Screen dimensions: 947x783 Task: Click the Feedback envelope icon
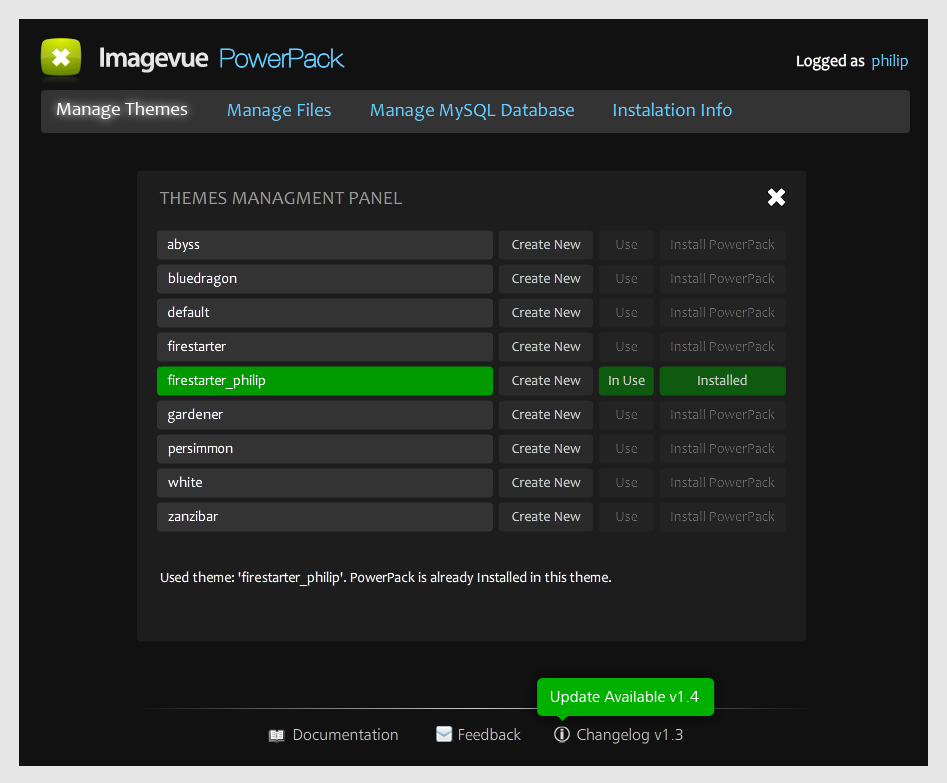(x=444, y=734)
